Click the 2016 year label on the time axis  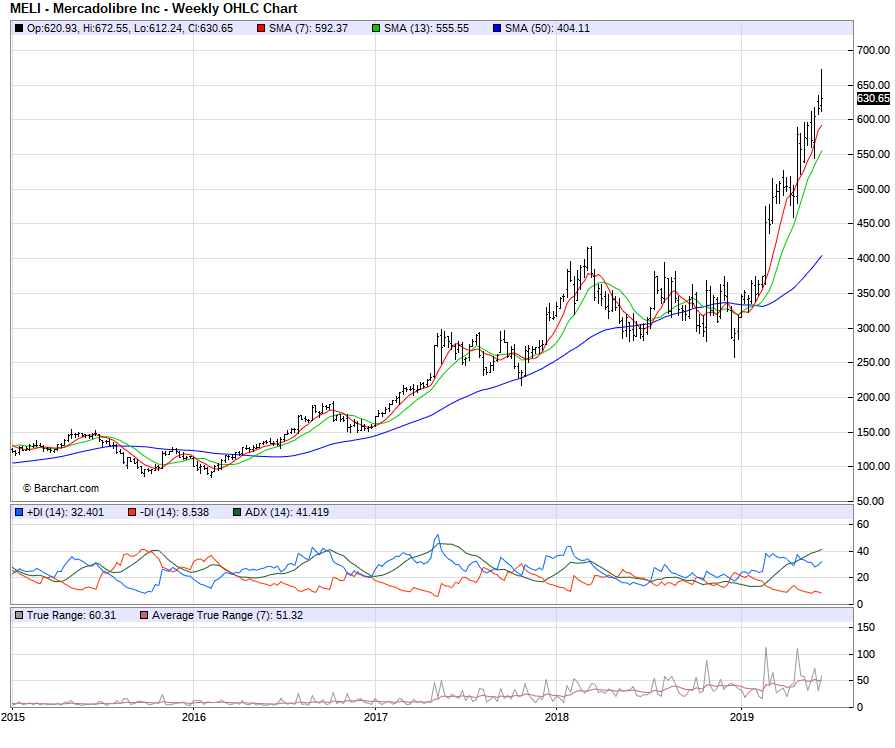click(x=194, y=717)
